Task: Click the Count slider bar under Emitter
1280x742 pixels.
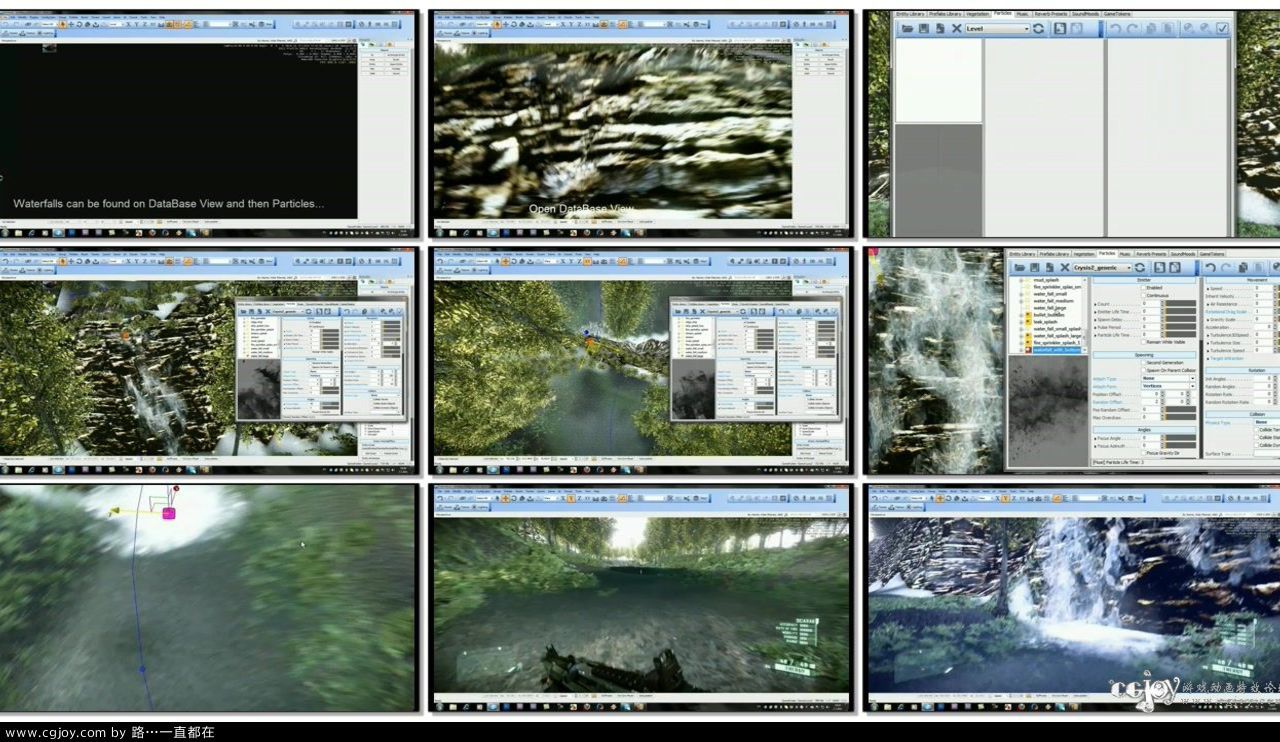Action: pos(1181,304)
